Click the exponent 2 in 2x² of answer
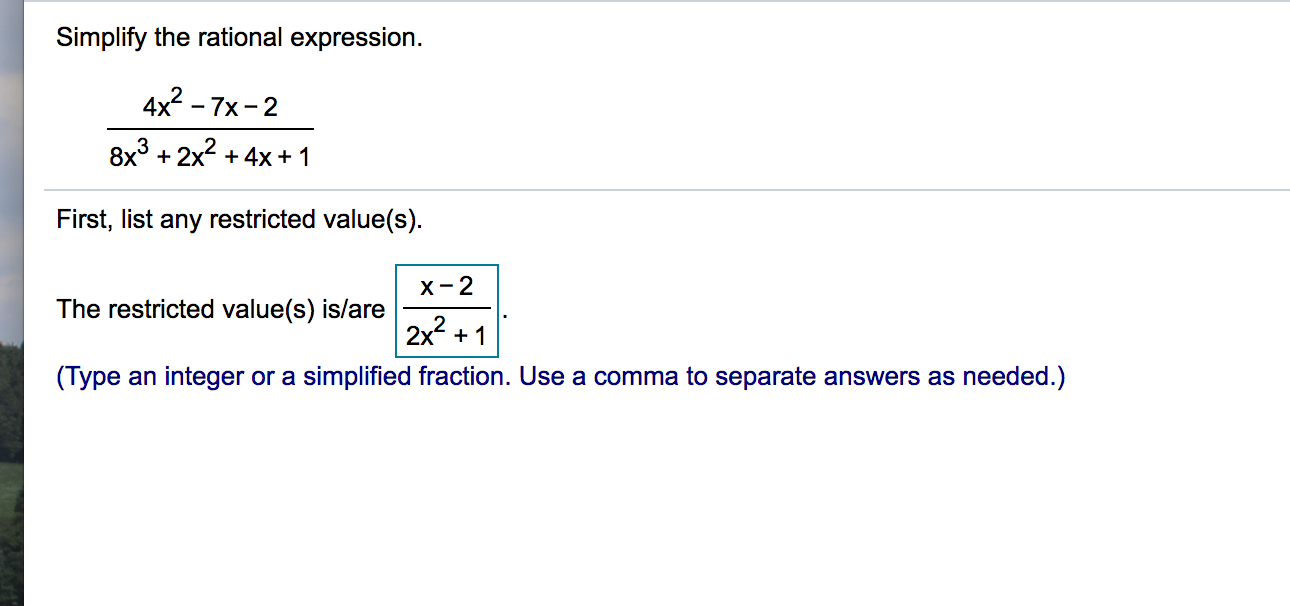Image resolution: width=1290 pixels, height=606 pixels. pos(440,321)
